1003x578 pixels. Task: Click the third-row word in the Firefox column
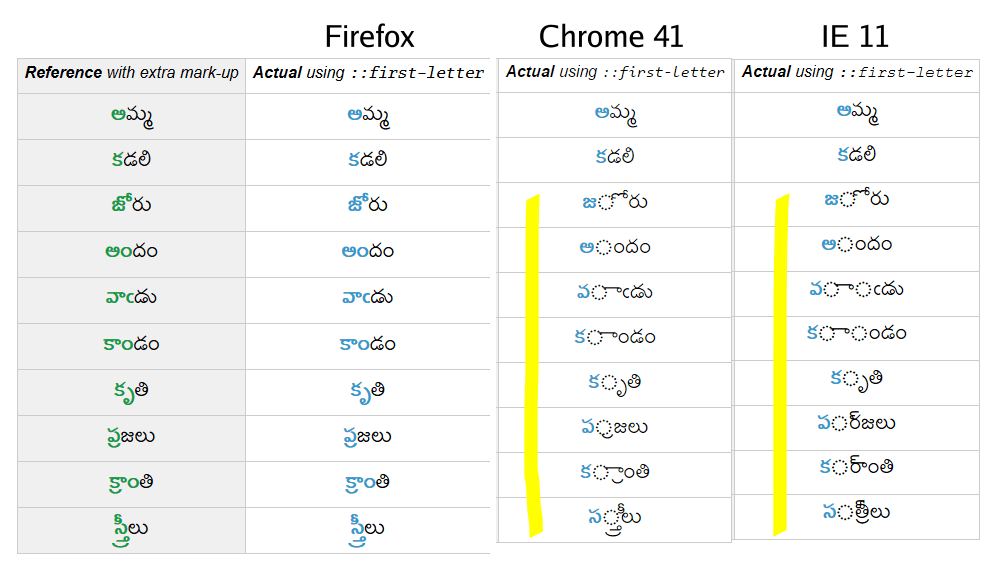(x=368, y=203)
